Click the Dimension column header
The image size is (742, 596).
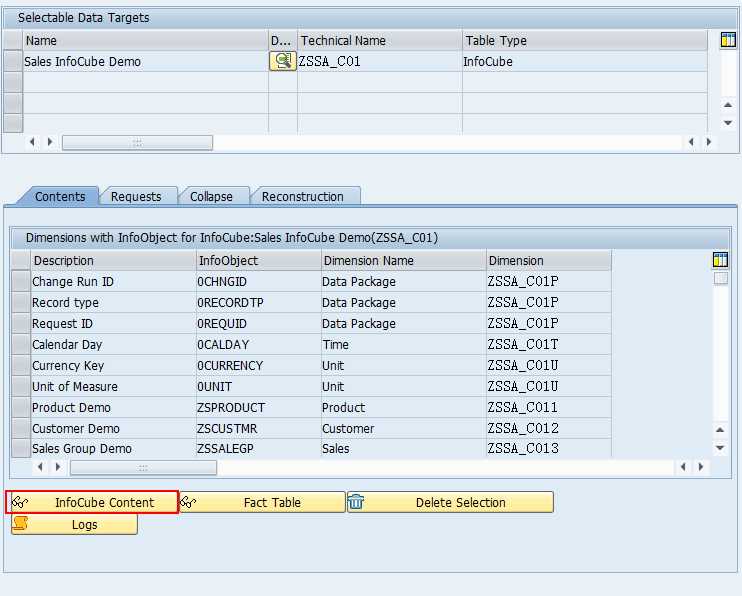[549, 260]
